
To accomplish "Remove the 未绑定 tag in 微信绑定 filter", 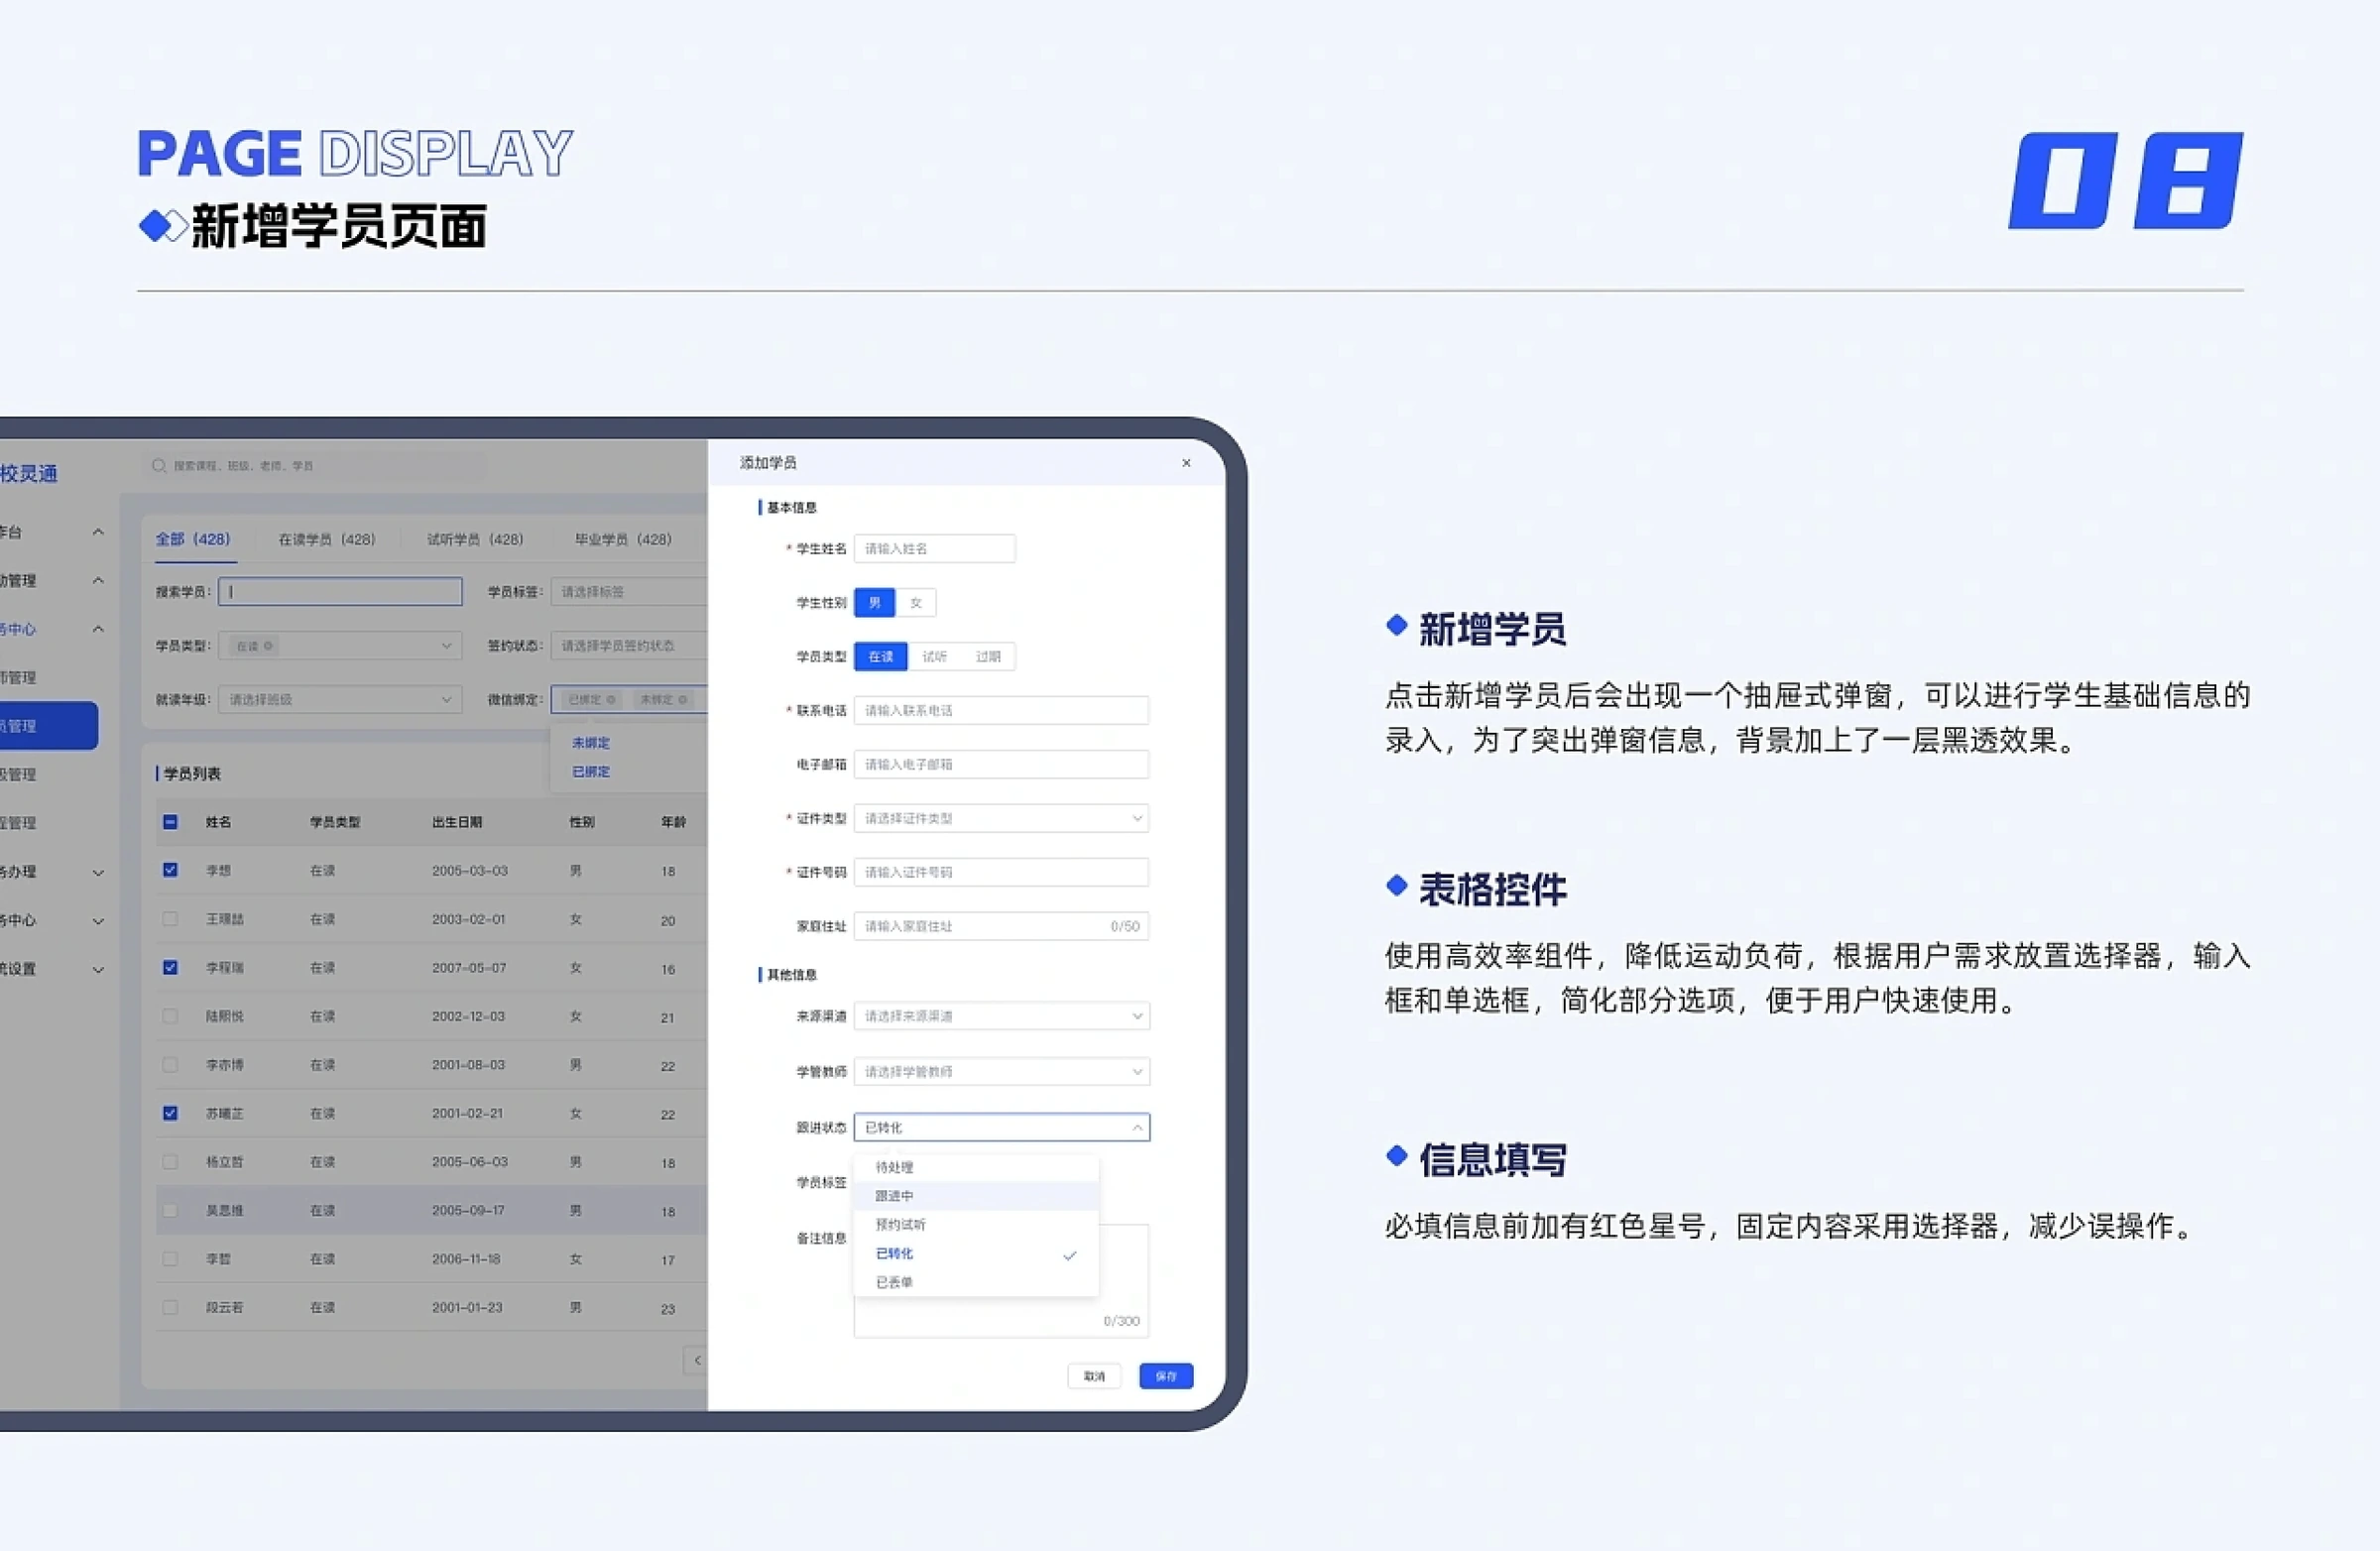I will (683, 700).
